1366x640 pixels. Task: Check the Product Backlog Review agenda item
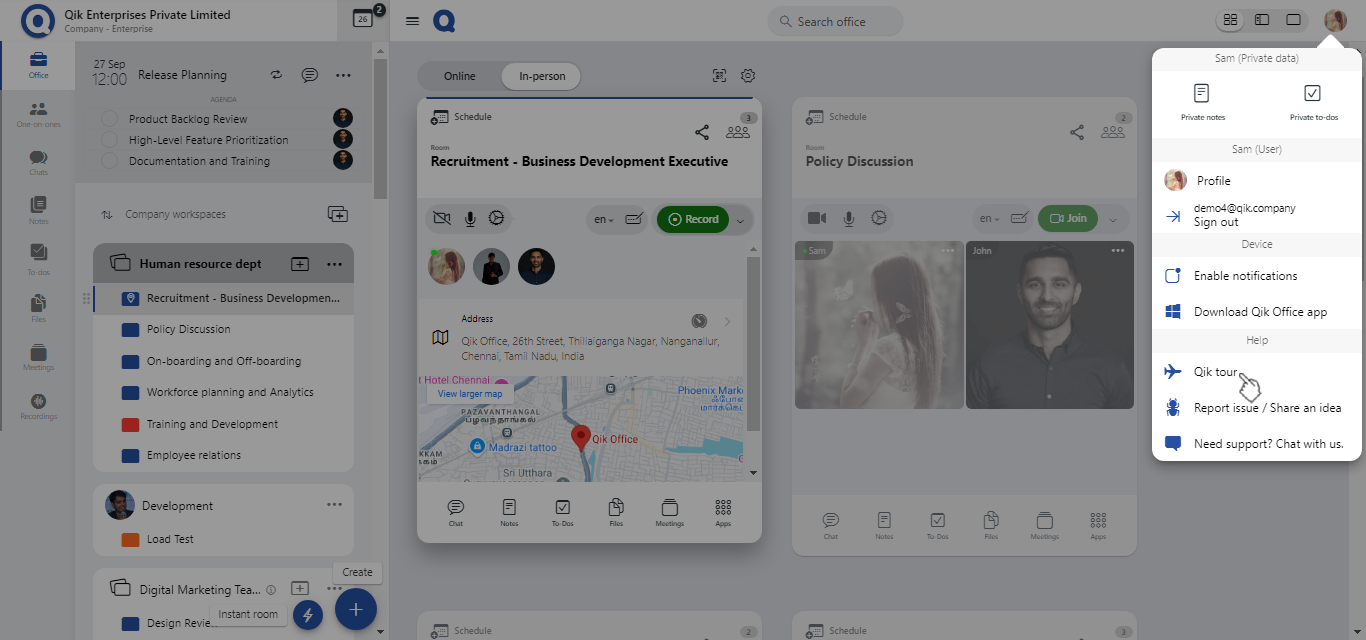(x=110, y=119)
